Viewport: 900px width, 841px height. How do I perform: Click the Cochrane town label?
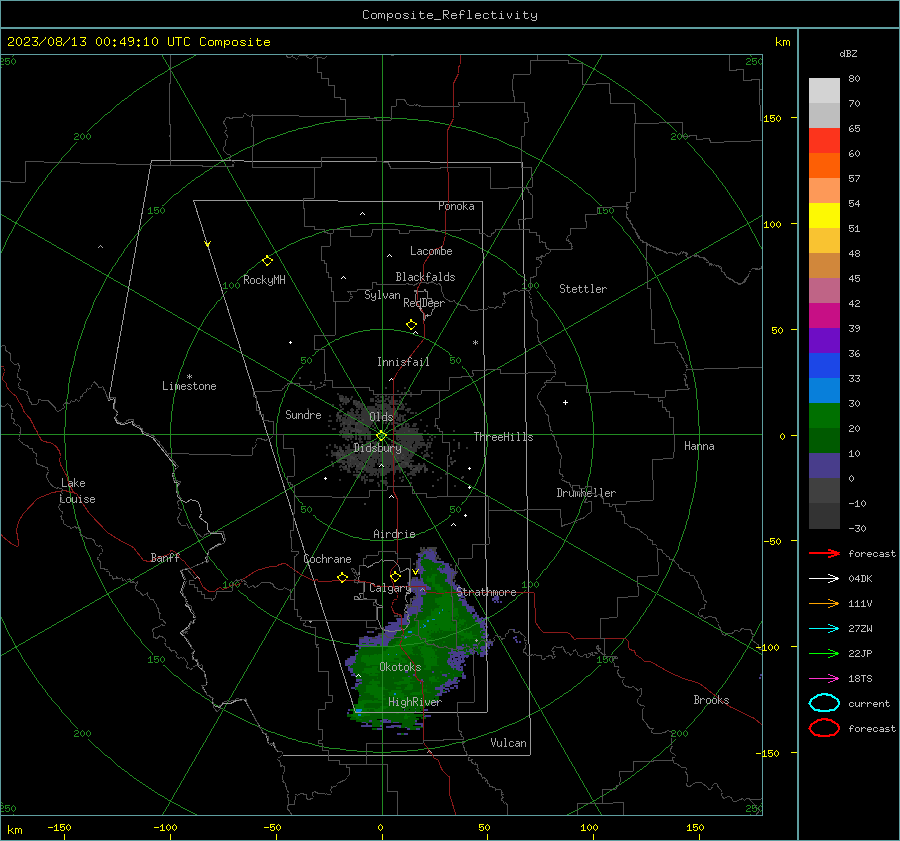(327, 559)
